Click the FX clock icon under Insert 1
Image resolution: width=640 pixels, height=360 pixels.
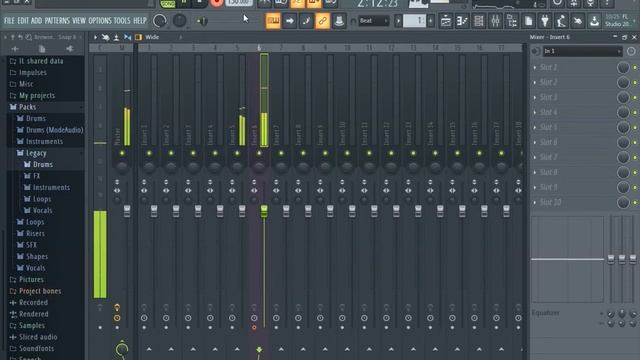pyautogui.click(x=144, y=318)
